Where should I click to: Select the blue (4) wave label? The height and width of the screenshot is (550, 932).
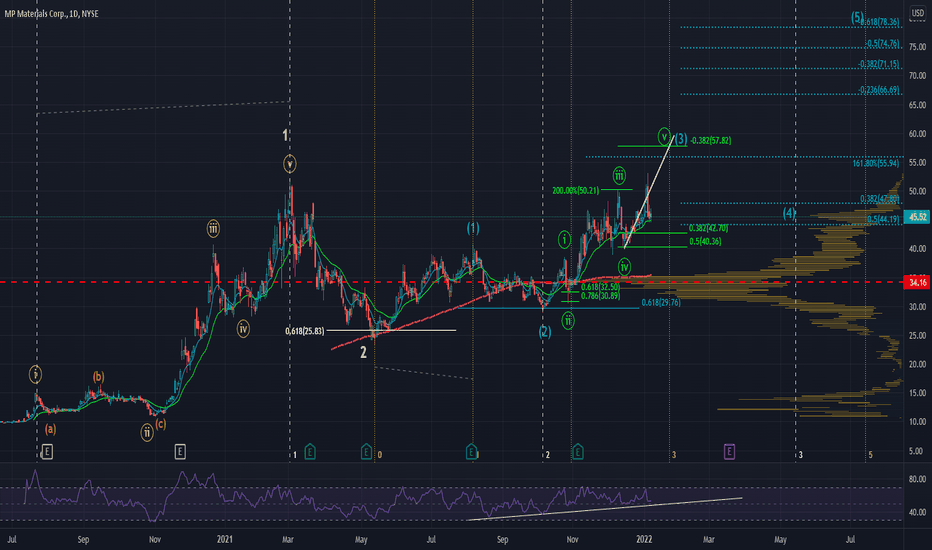[x=789, y=213]
